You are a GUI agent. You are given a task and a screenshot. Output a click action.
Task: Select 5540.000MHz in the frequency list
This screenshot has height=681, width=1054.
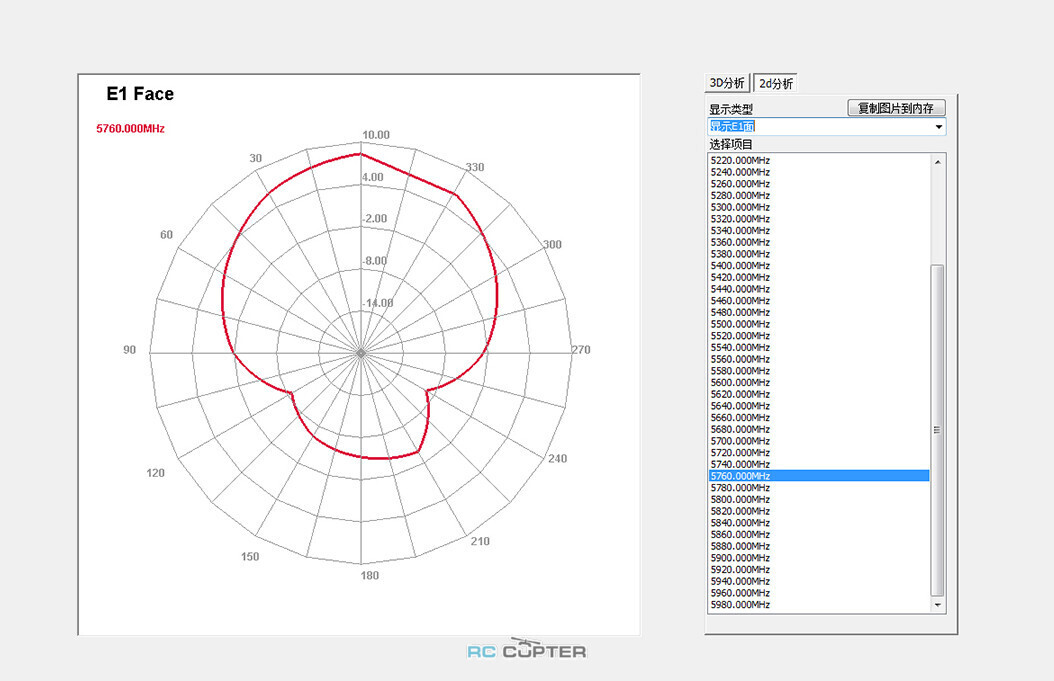pos(819,348)
